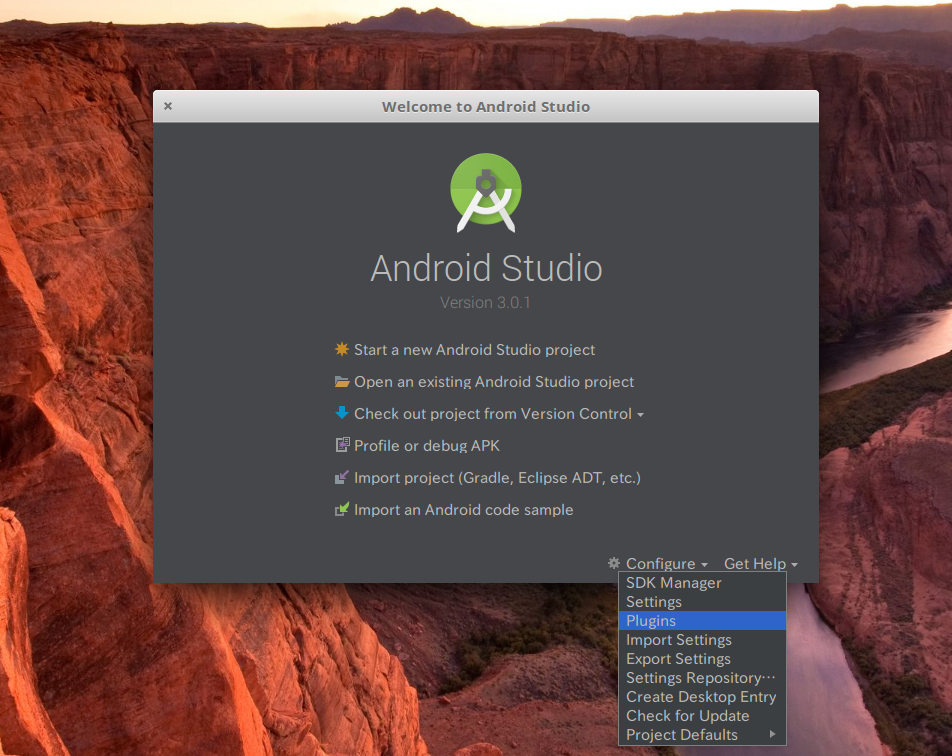Open Settings Repository… menu item
952x756 pixels.
click(x=702, y=678)
